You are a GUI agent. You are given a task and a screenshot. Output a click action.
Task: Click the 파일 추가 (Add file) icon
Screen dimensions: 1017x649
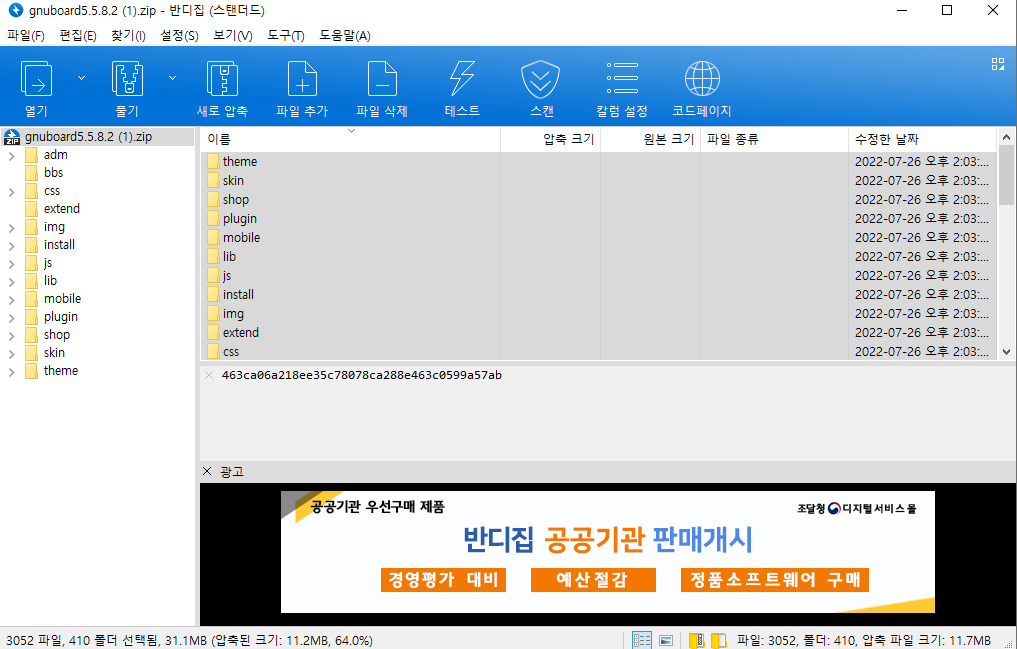click(x=302, y=79)
